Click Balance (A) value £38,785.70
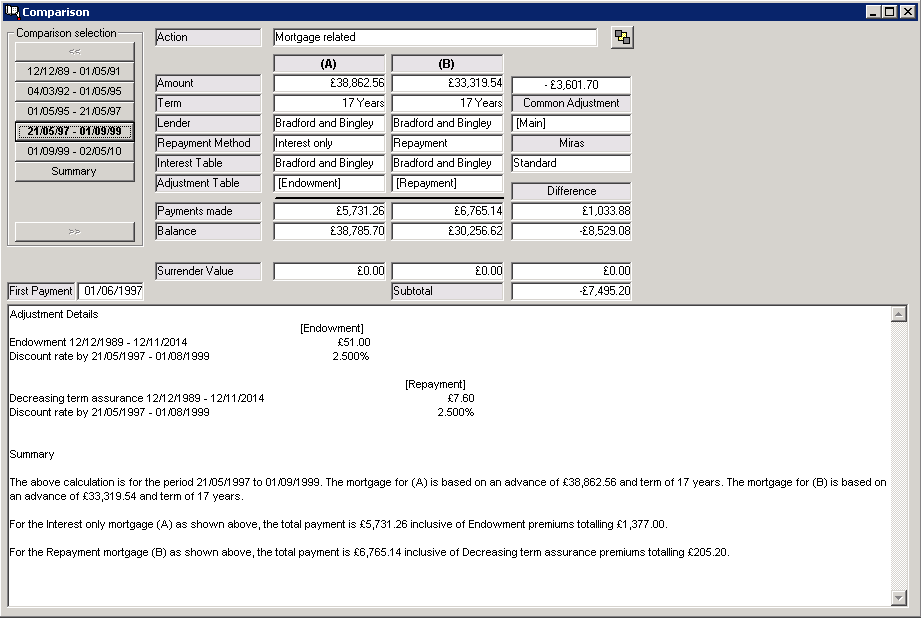 (x=329, y=231)
